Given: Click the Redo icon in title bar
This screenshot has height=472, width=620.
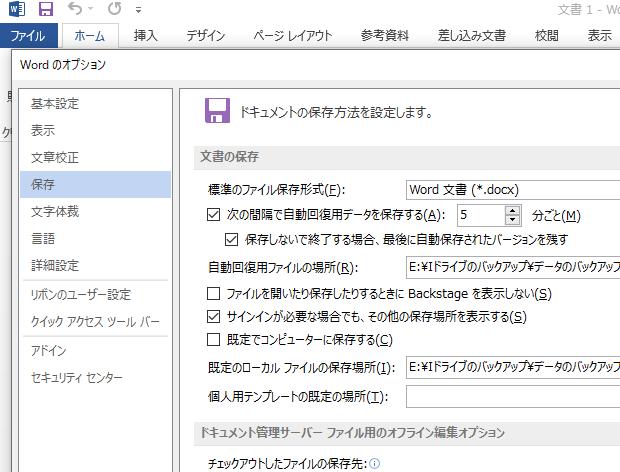Looking at the screenshot, I should [114, 10].
